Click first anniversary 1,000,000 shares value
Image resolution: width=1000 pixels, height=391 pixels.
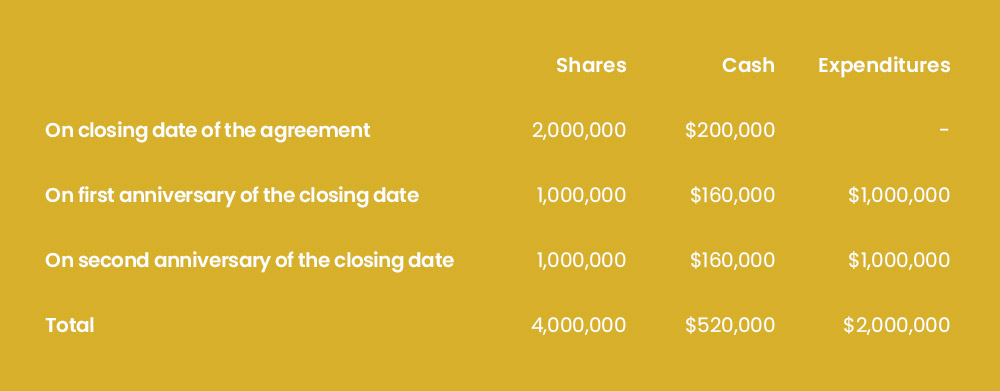click(x=581, y=196)
